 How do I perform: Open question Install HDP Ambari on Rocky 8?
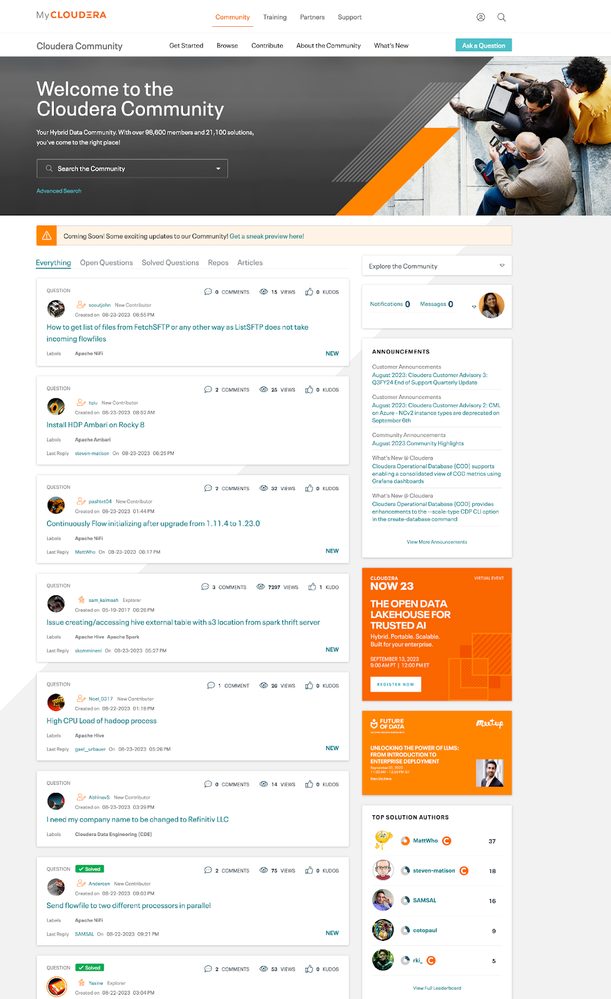point(96,425)
